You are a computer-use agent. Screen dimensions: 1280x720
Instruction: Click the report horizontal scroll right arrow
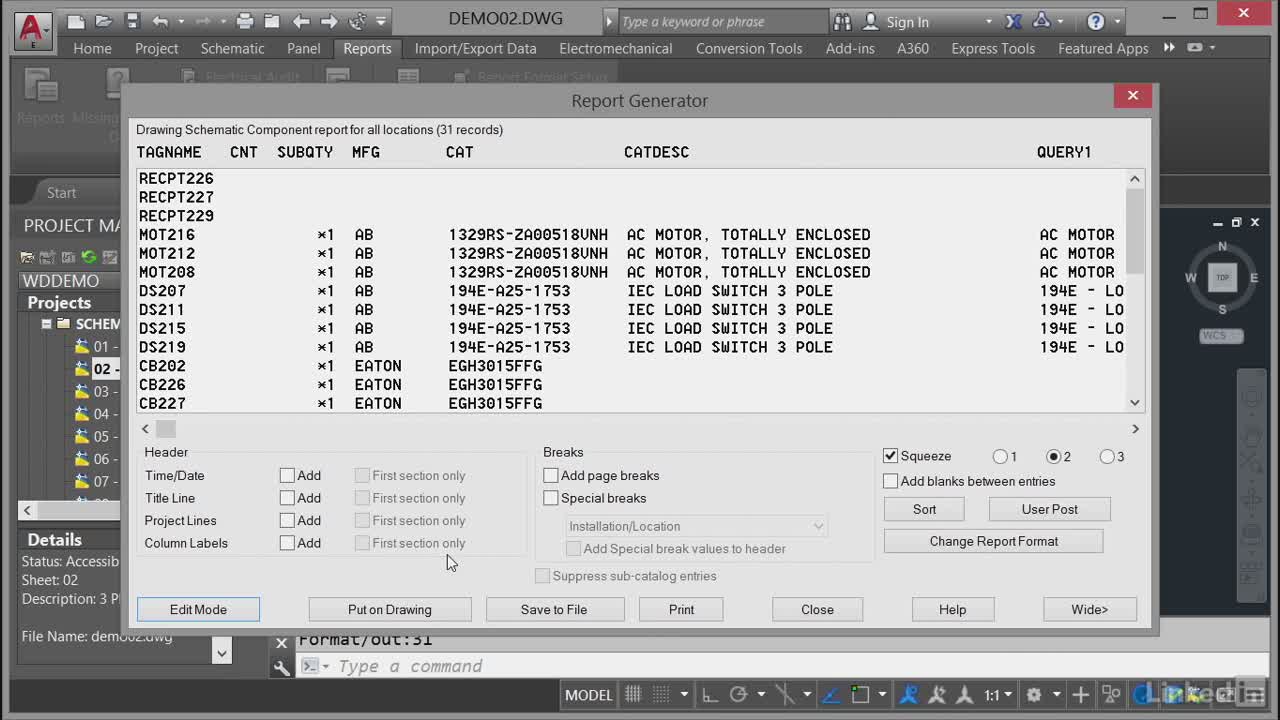tap(1135, 429)
